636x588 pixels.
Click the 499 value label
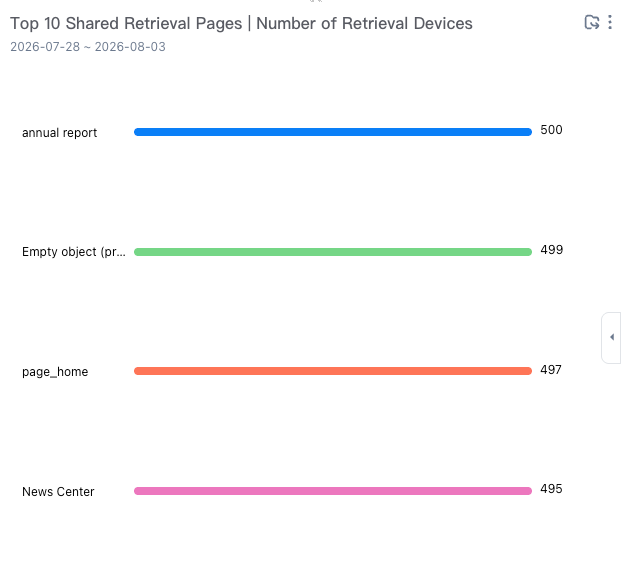tap(551, 250)
